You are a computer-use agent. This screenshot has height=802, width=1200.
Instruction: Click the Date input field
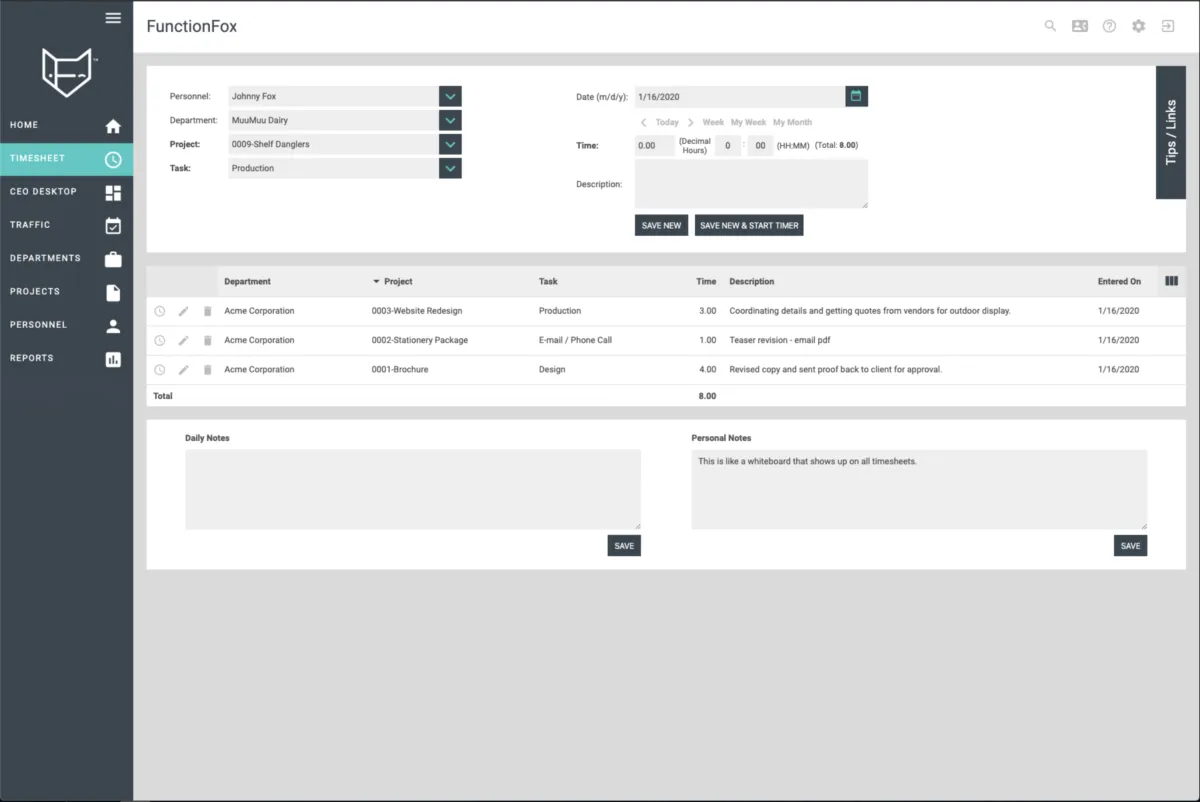[x=739, y=96]
